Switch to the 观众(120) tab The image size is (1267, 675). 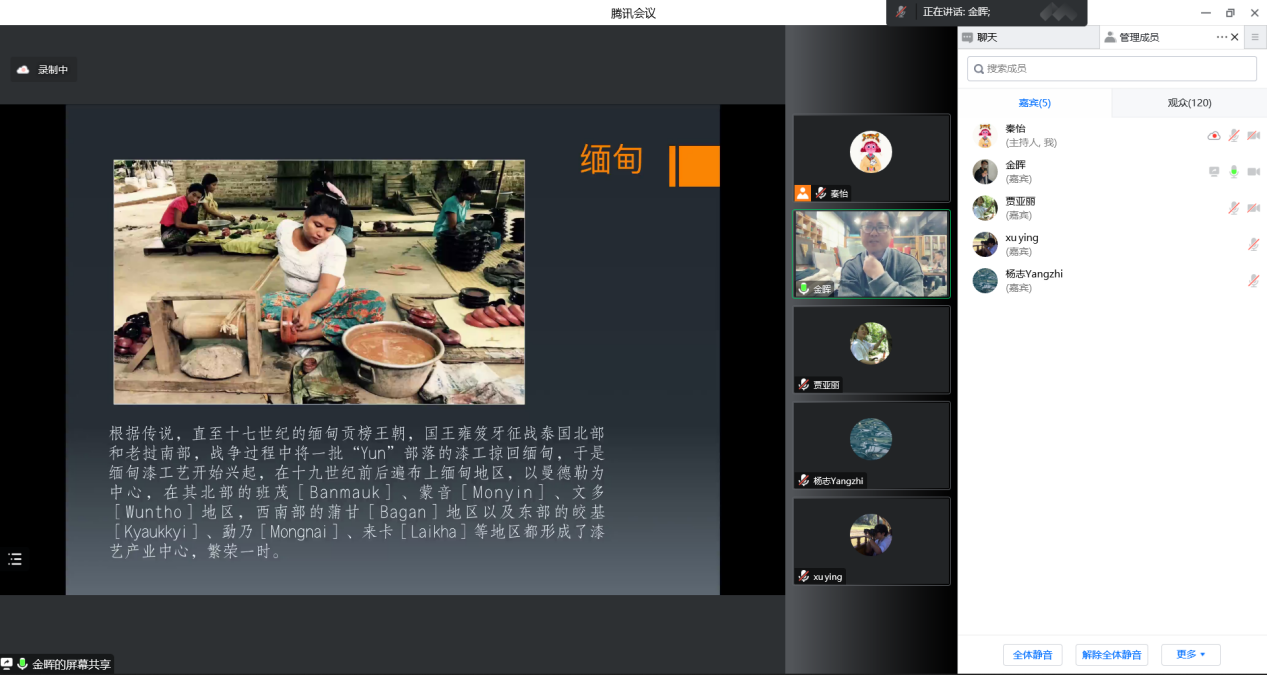[x=1189, y=103]
